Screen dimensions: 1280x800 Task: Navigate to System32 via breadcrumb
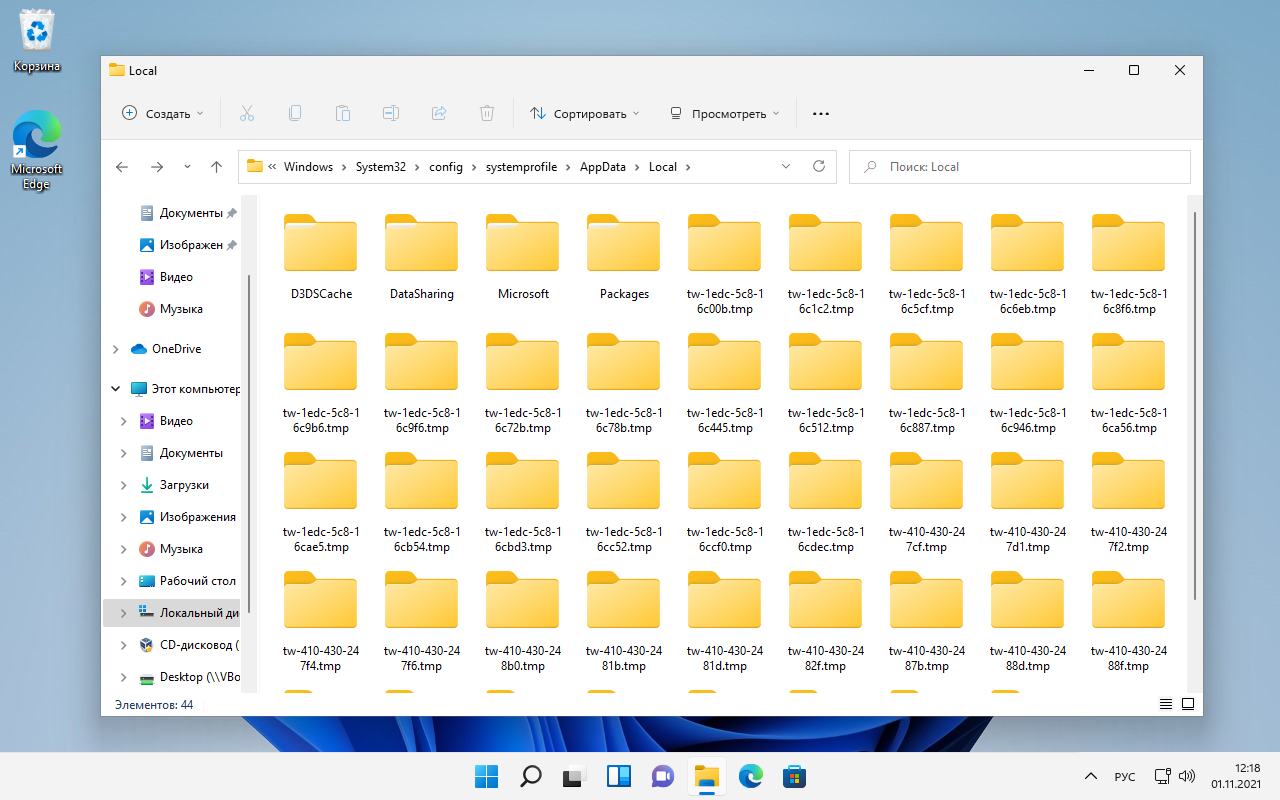pos(381,166)
